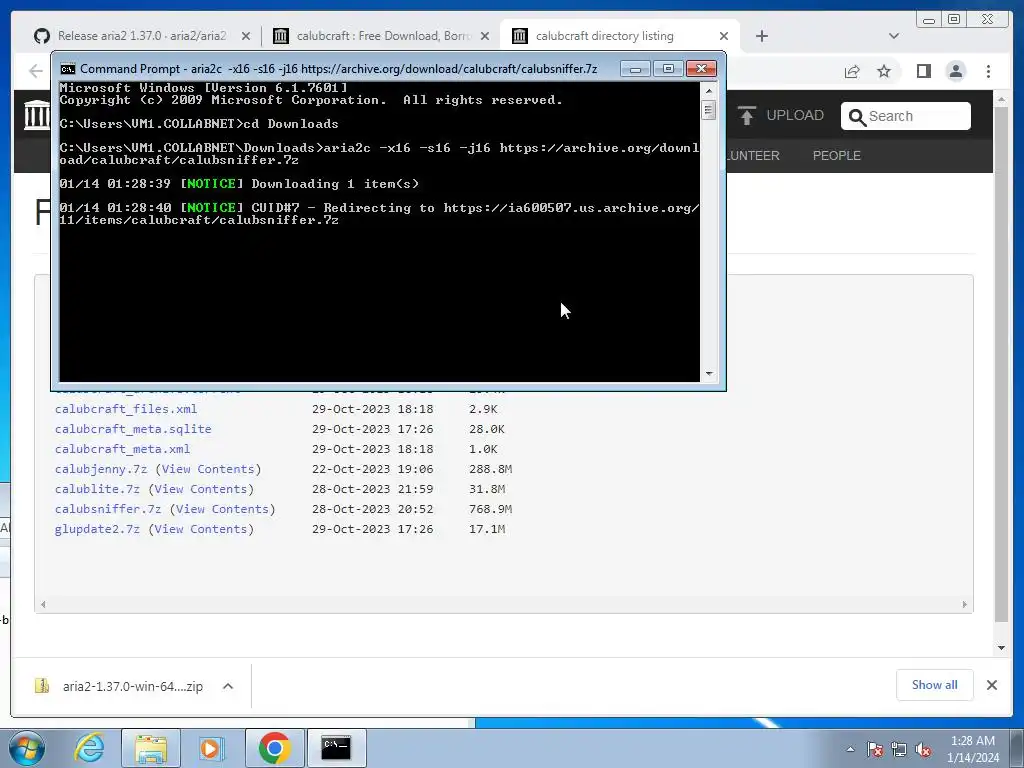Go back in Chrome
Screen dimensions: 1024x768
(36, 71)
